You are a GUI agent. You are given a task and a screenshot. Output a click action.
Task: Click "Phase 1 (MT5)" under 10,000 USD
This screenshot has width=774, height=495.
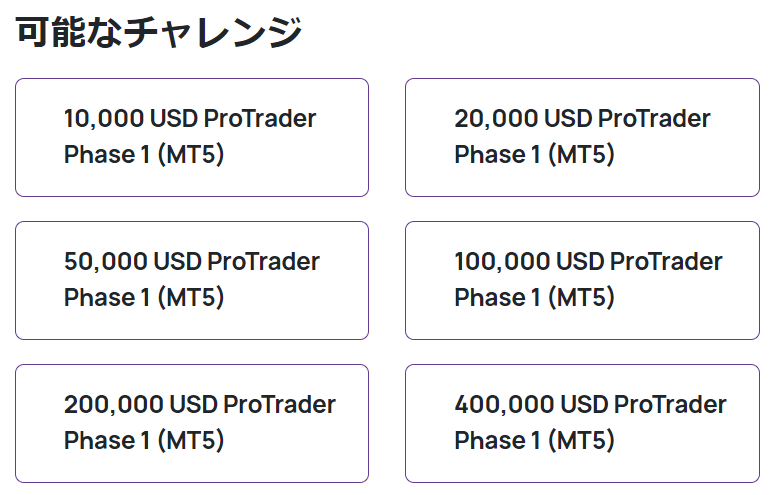pos(144,155)
